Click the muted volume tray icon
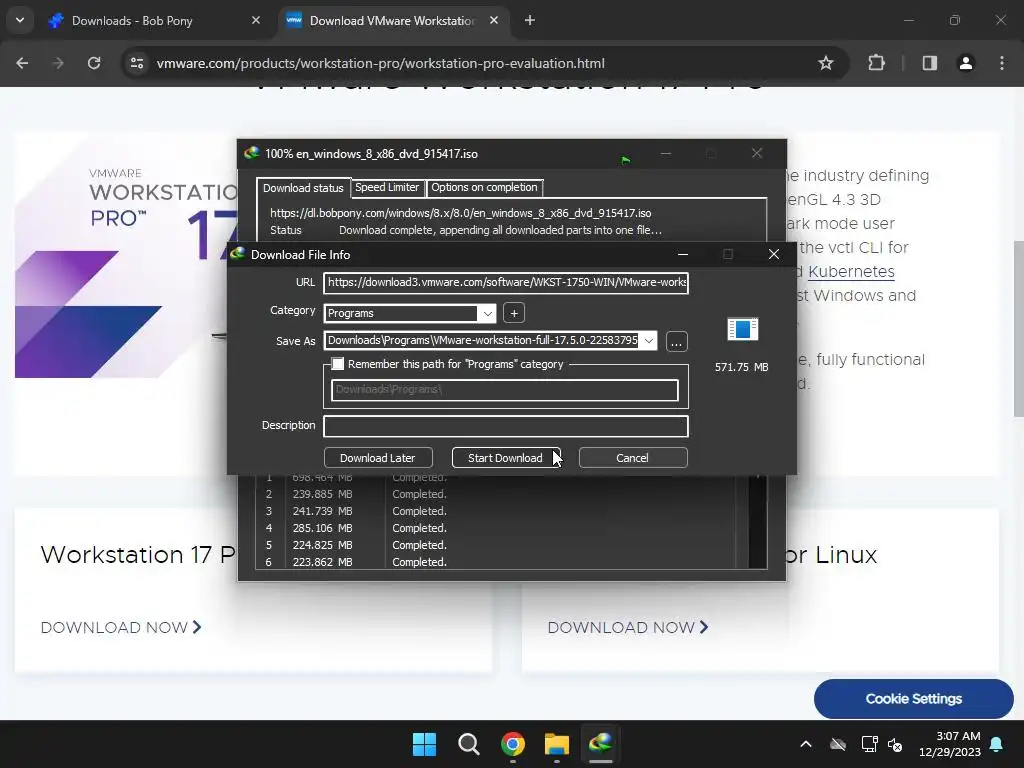1024x768 pixels. 895,744
